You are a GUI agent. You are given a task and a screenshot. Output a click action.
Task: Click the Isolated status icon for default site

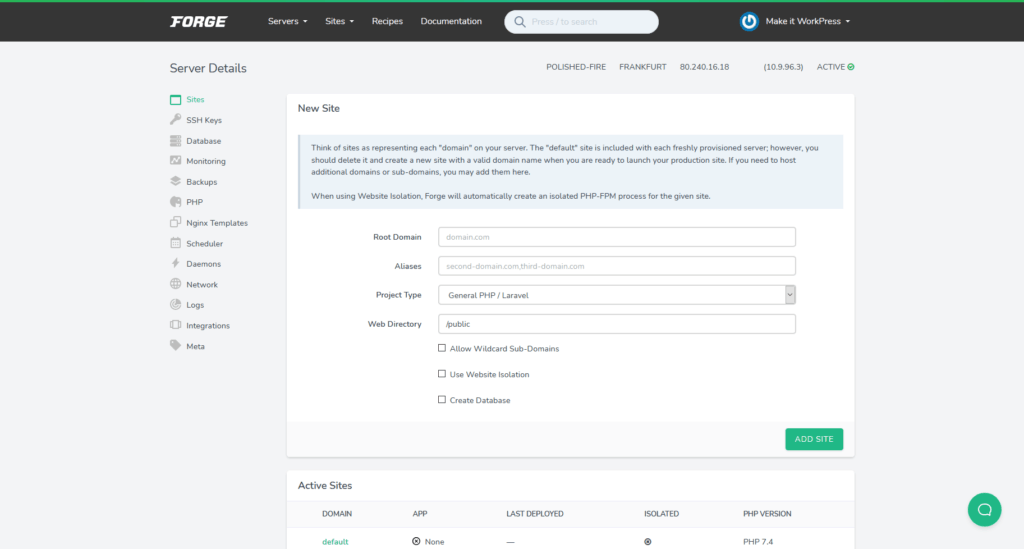647,542
